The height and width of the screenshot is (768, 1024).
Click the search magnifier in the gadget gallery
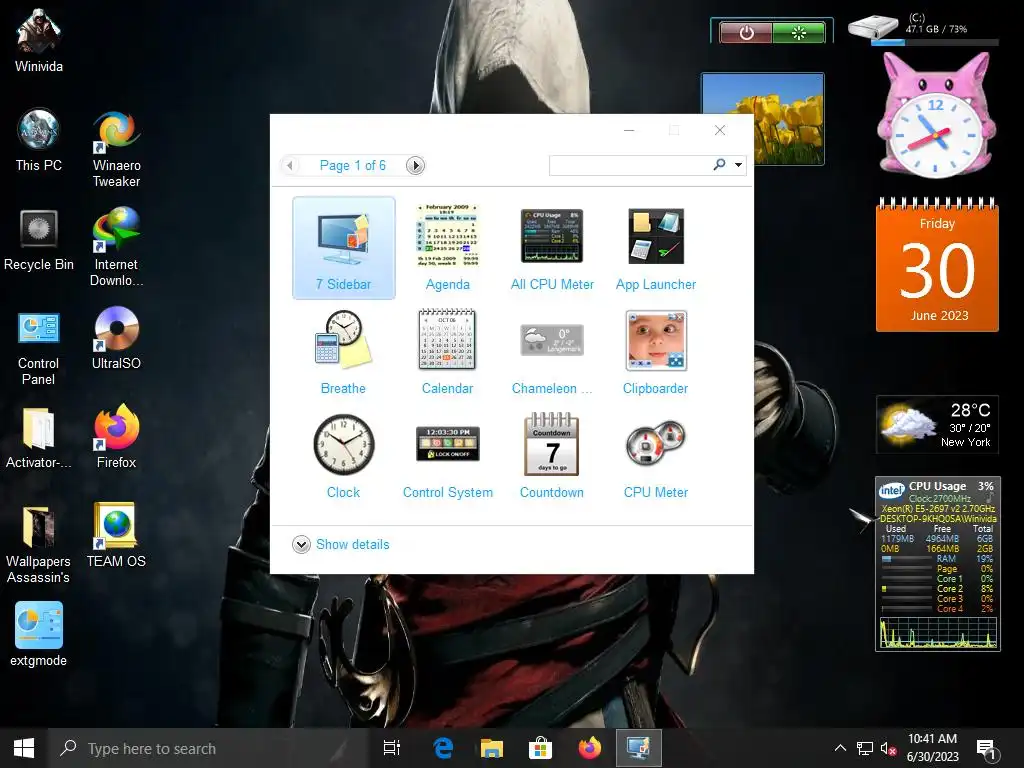tap(720, 165)
